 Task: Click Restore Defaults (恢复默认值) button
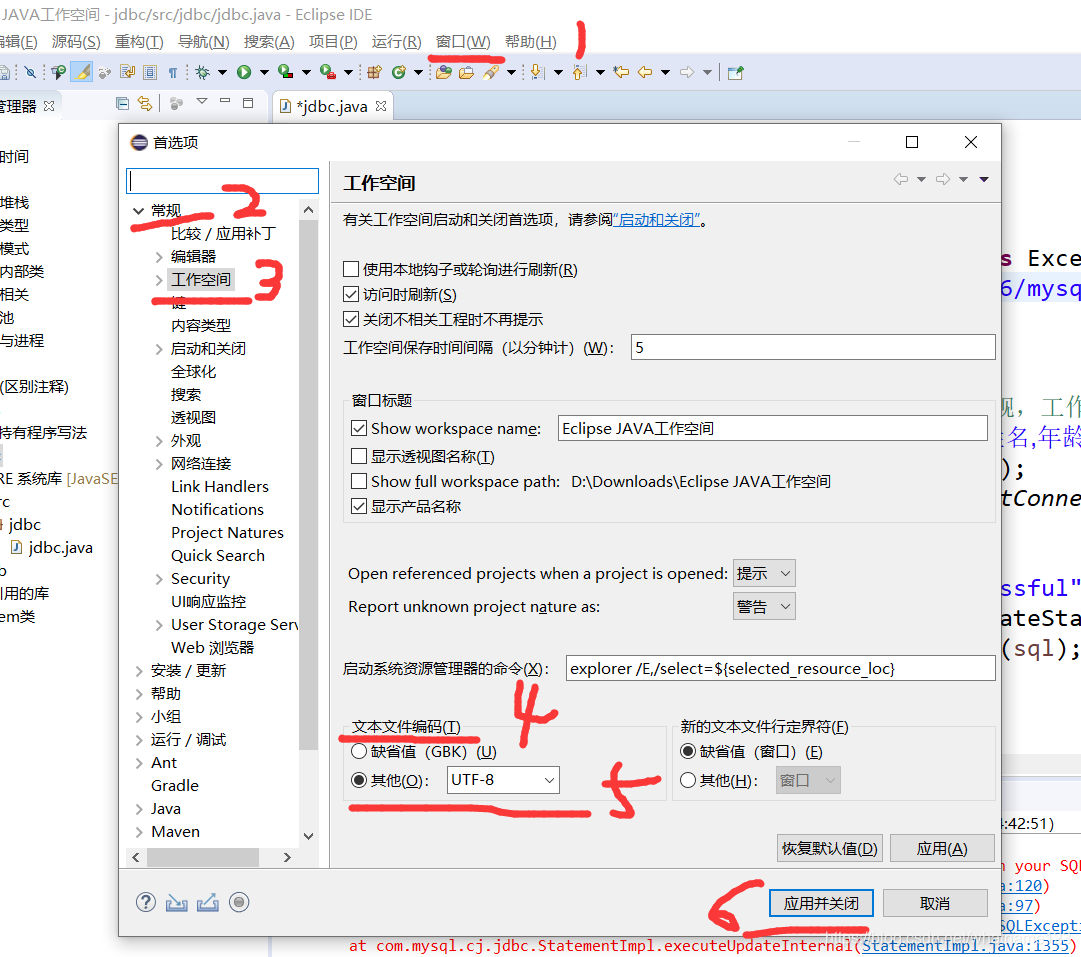pos(829,848)
